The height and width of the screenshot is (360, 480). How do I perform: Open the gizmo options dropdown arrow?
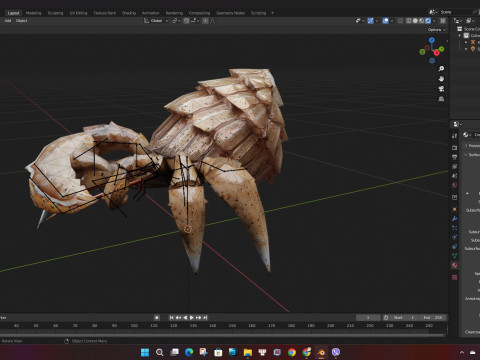377,21
